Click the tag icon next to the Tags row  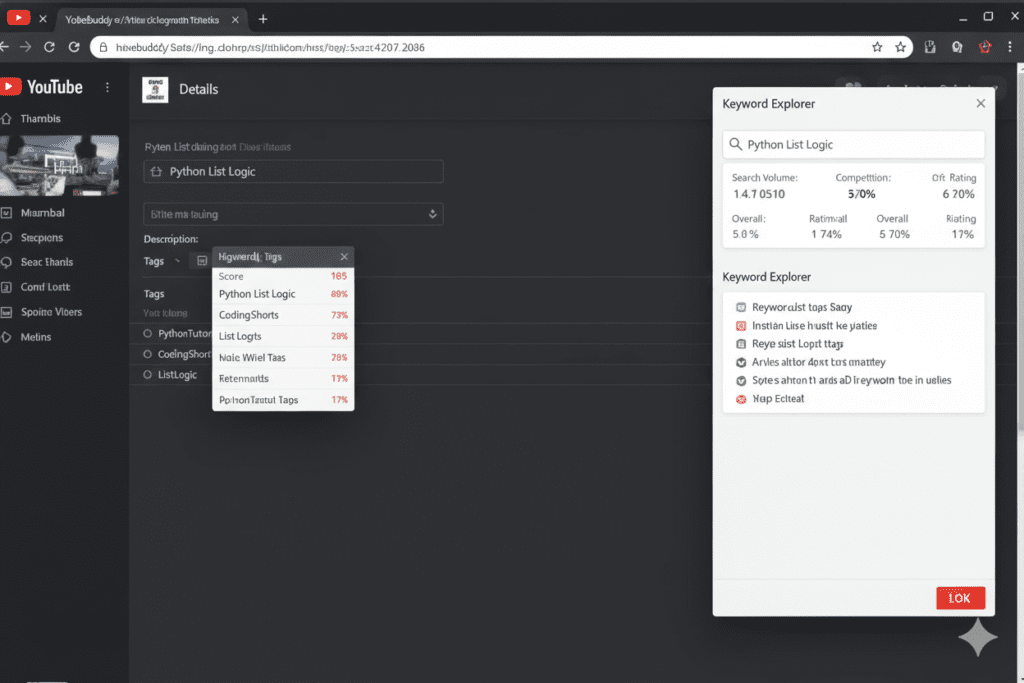pyautogui.click(x=204, y=260)
